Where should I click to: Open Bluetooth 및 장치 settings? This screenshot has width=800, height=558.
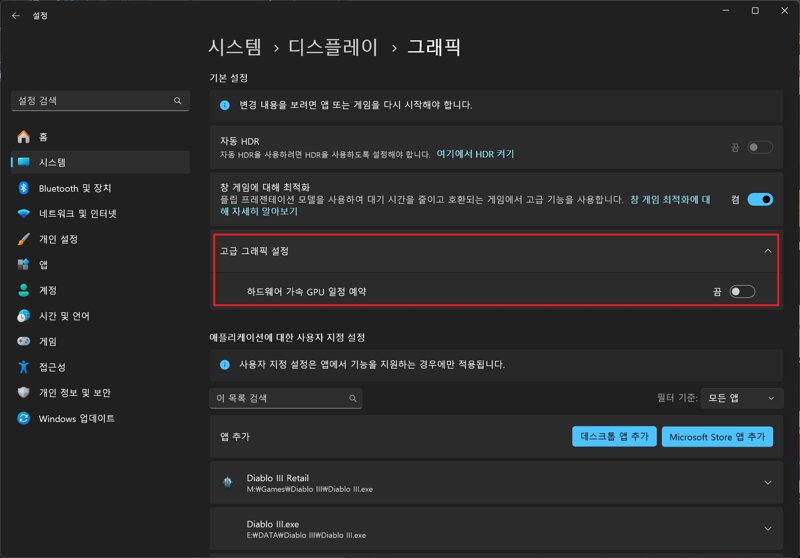point(101,188)
